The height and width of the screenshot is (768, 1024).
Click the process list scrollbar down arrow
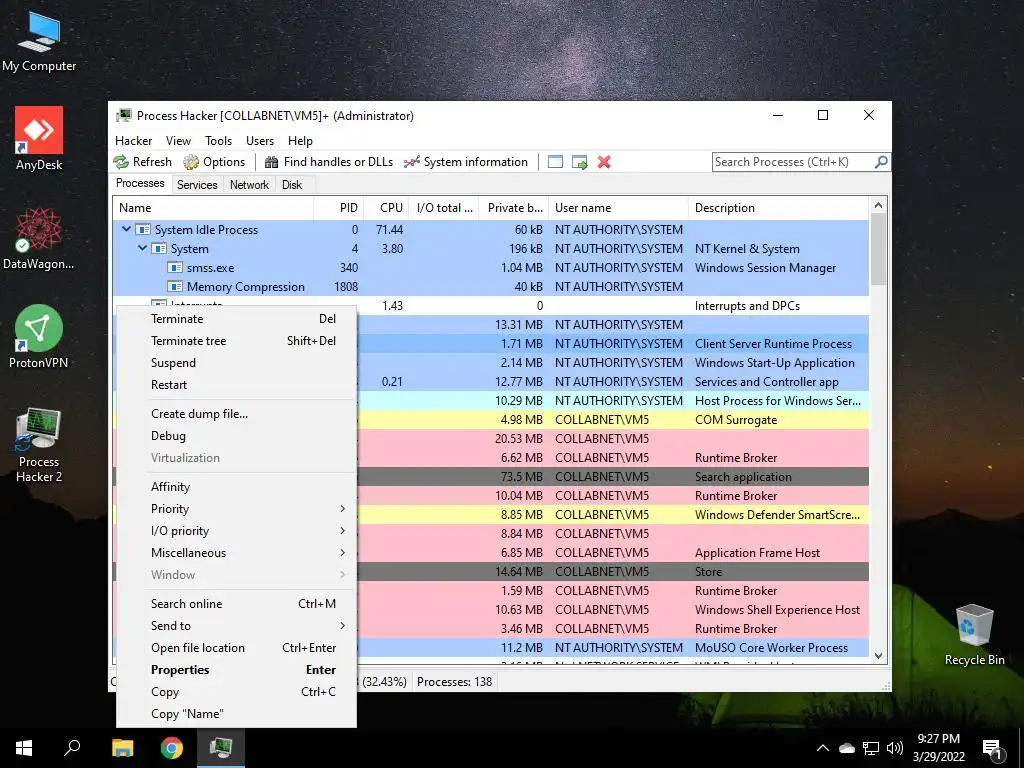(878, 656)
